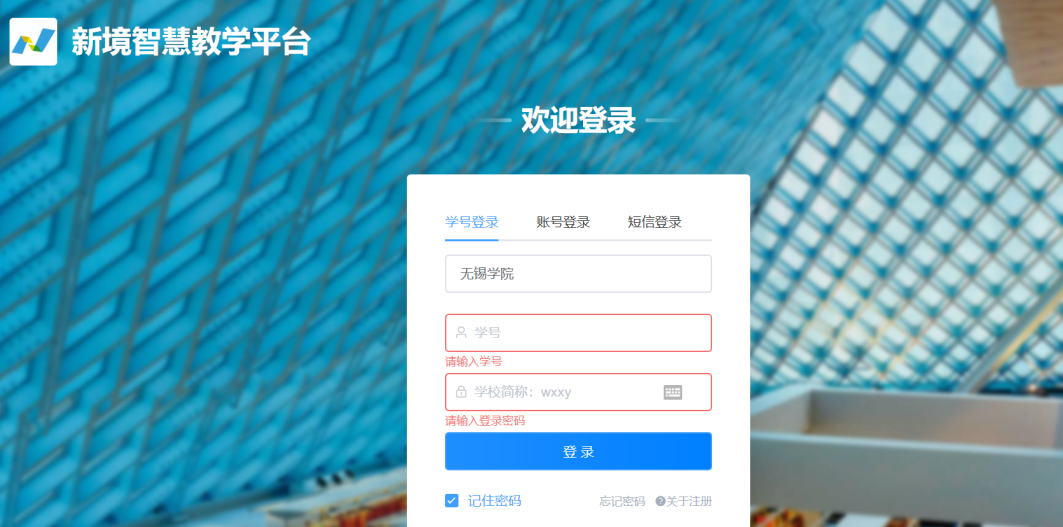Click the 新境智慧教学平台 title text
Image resolution: width=1063 pixels, height=527 pixels.
tap(190, 42)
